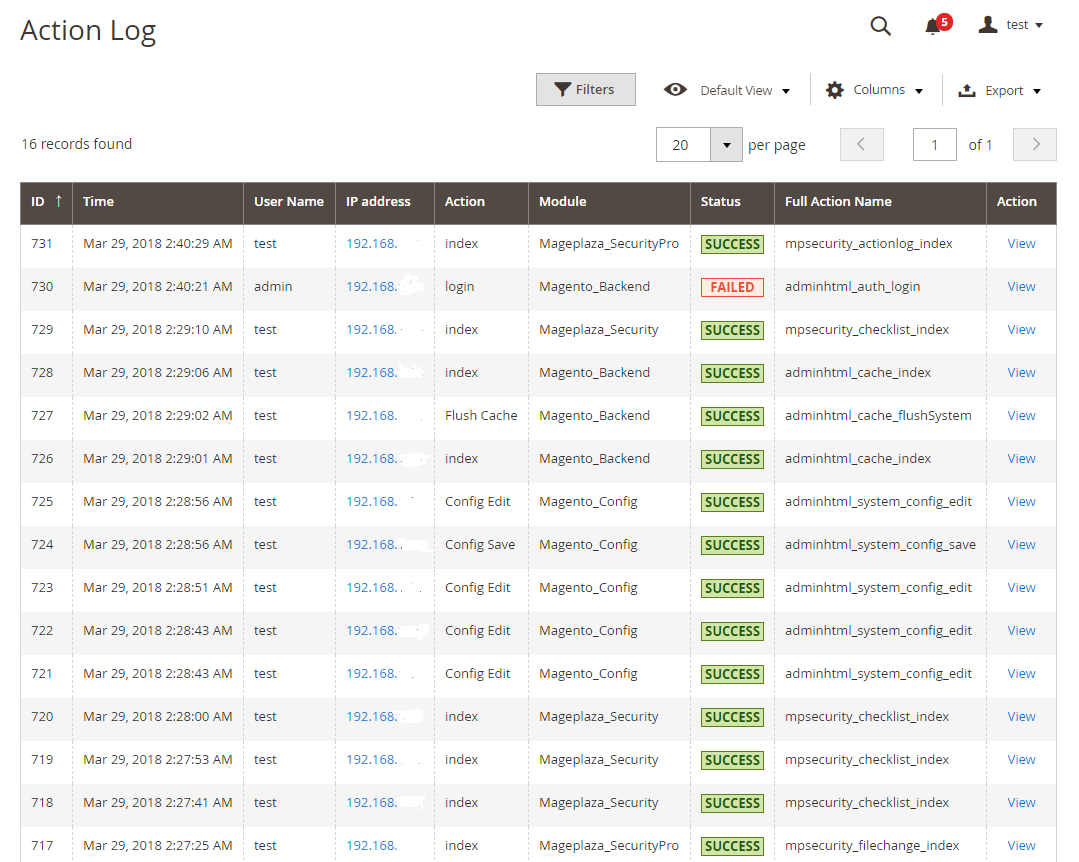
Task: Open the notifications bell icon
Action: 933,26
